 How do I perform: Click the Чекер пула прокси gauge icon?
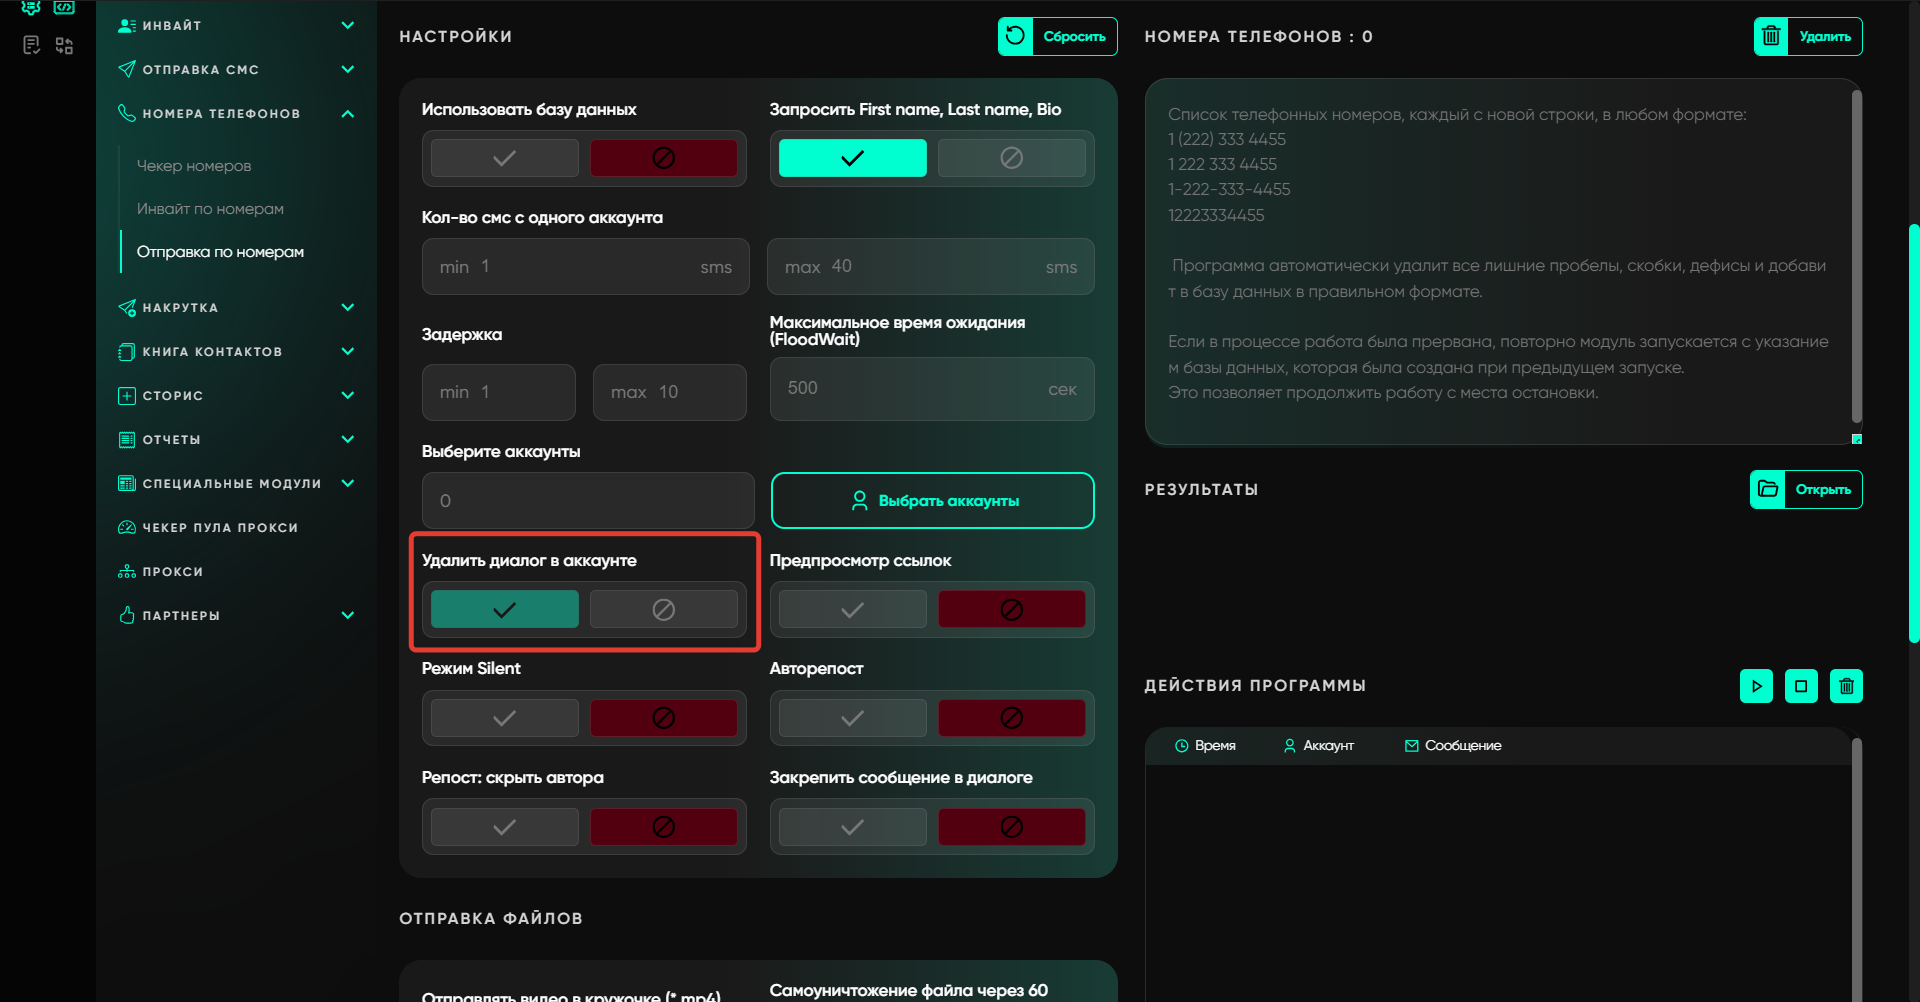[x=127, y=528]
